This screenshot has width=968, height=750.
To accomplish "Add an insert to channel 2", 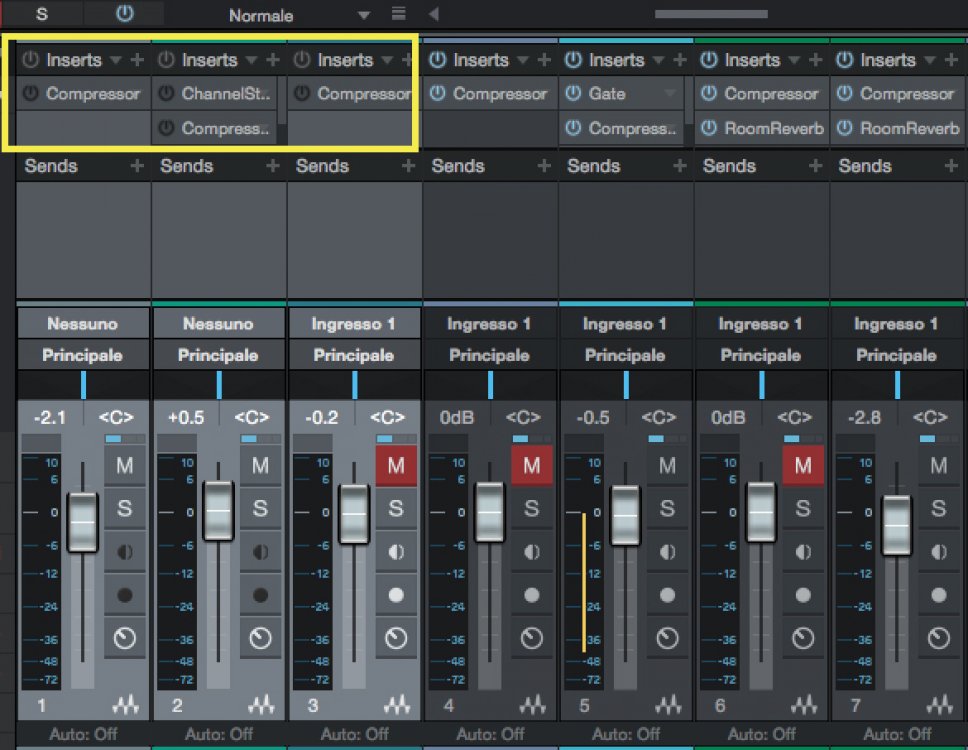I will [x=272, y=60].
